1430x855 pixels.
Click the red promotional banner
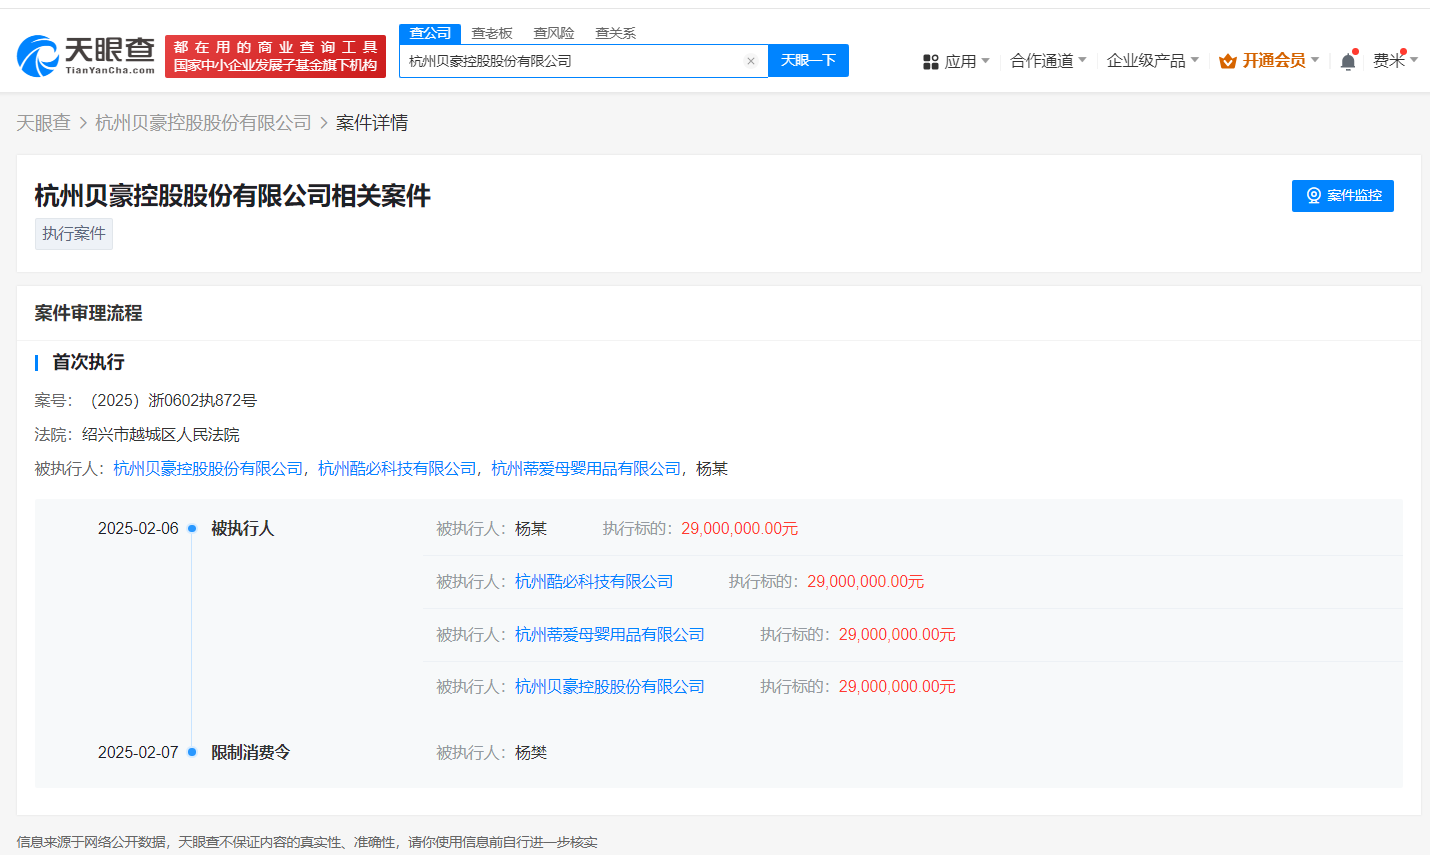click(275, 56)
